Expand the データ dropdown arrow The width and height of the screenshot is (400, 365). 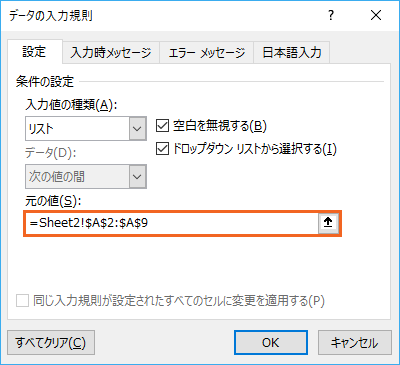click(138, 176)
